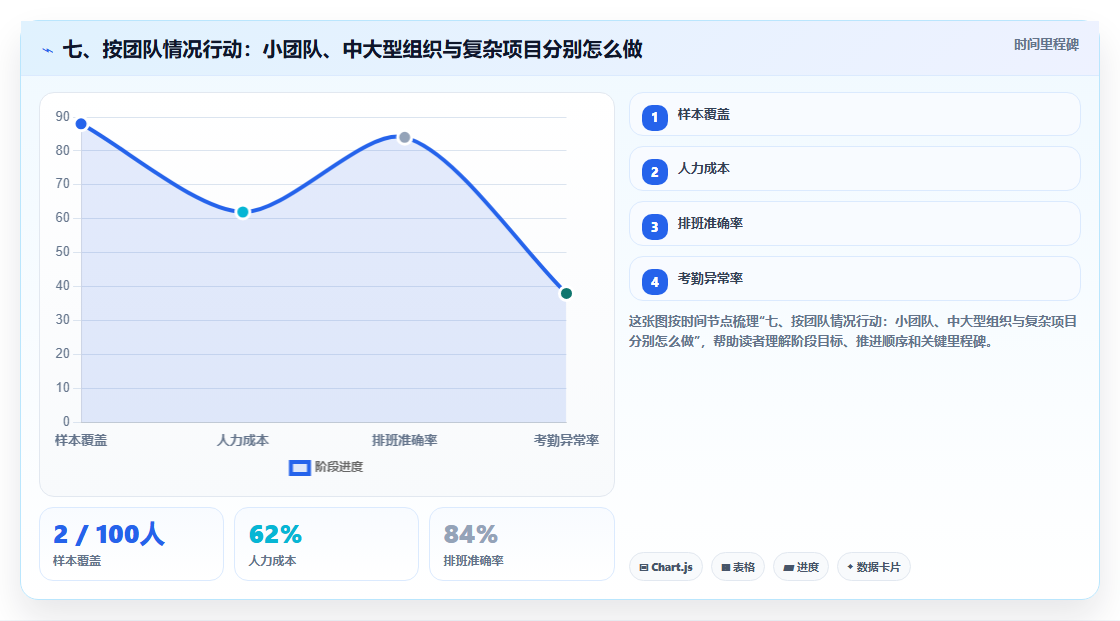This screenshot has height=621, width=1120.
Task: Click the 数据卡片 tag
Action: pos(874,567)
